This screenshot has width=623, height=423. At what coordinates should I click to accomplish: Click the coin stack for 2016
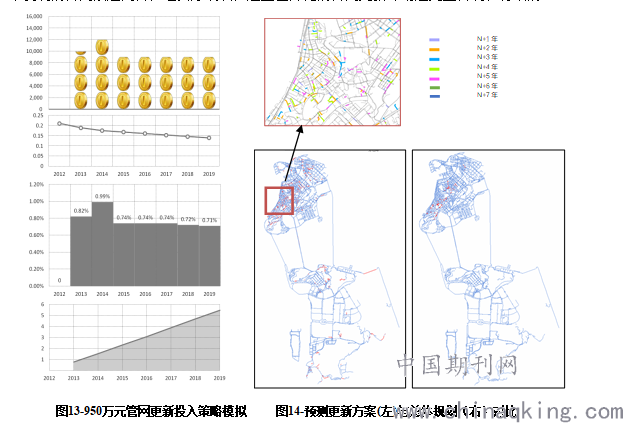tap(145, 83)
